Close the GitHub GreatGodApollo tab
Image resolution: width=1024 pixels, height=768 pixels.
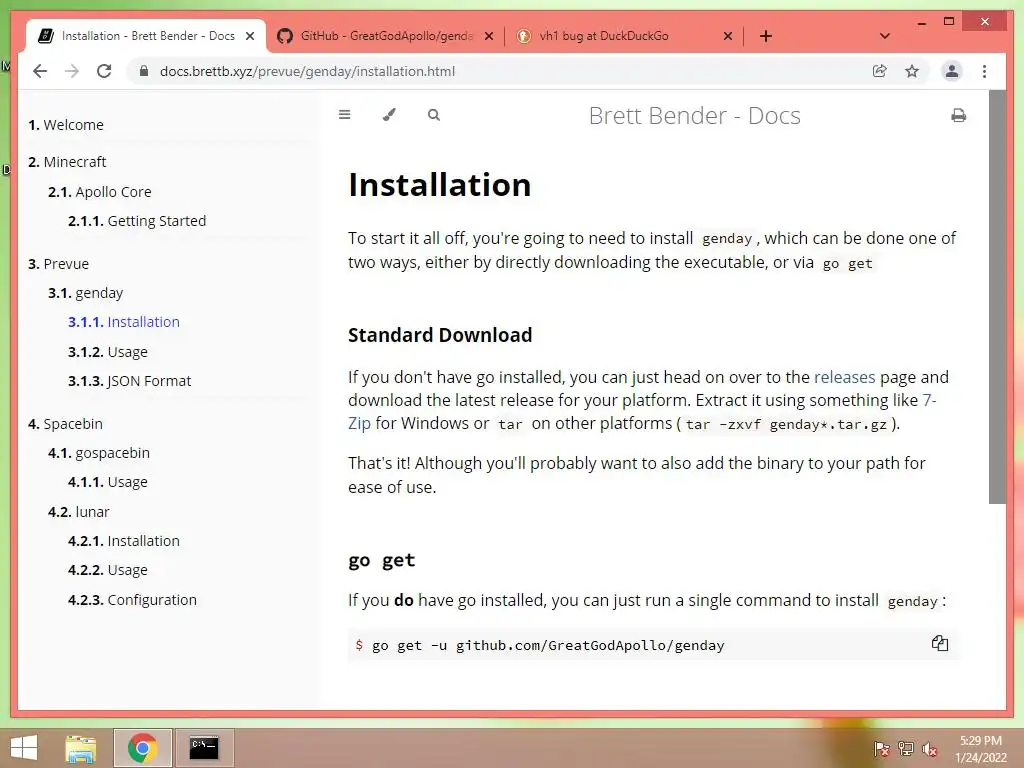pyautogui.click(x=488, y=36)
